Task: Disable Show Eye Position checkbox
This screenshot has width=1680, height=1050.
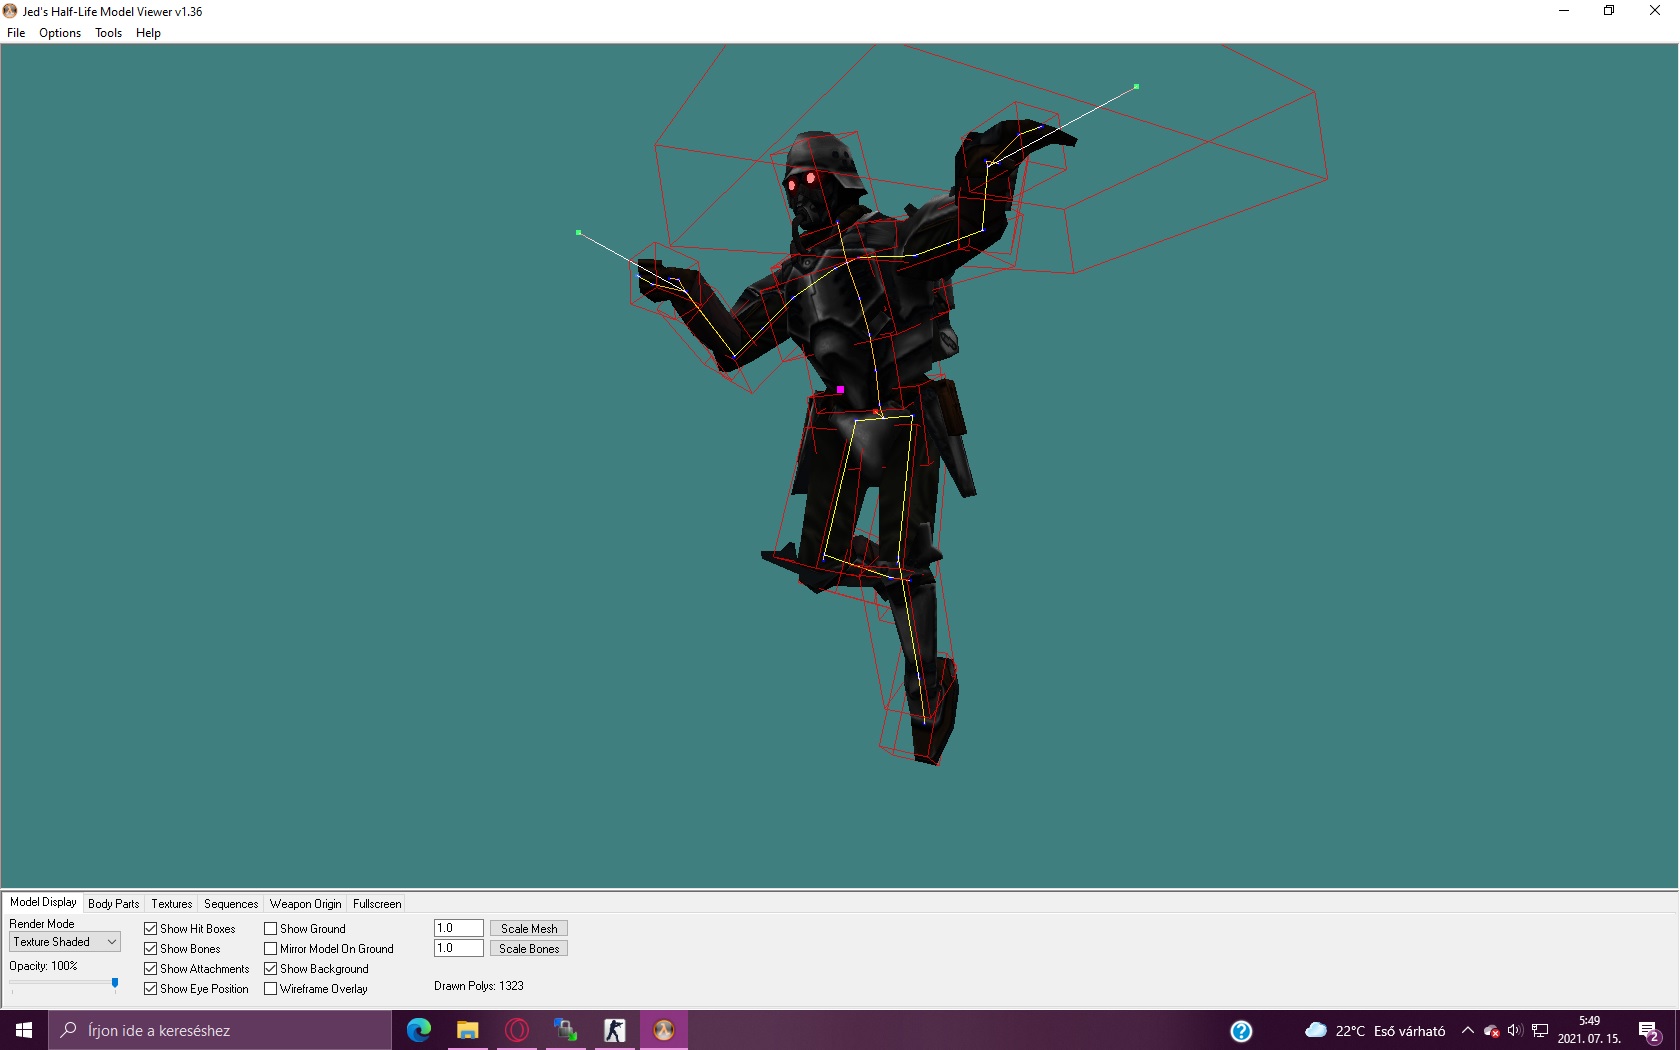Action: pyautogui.click(x=151, y=989)
